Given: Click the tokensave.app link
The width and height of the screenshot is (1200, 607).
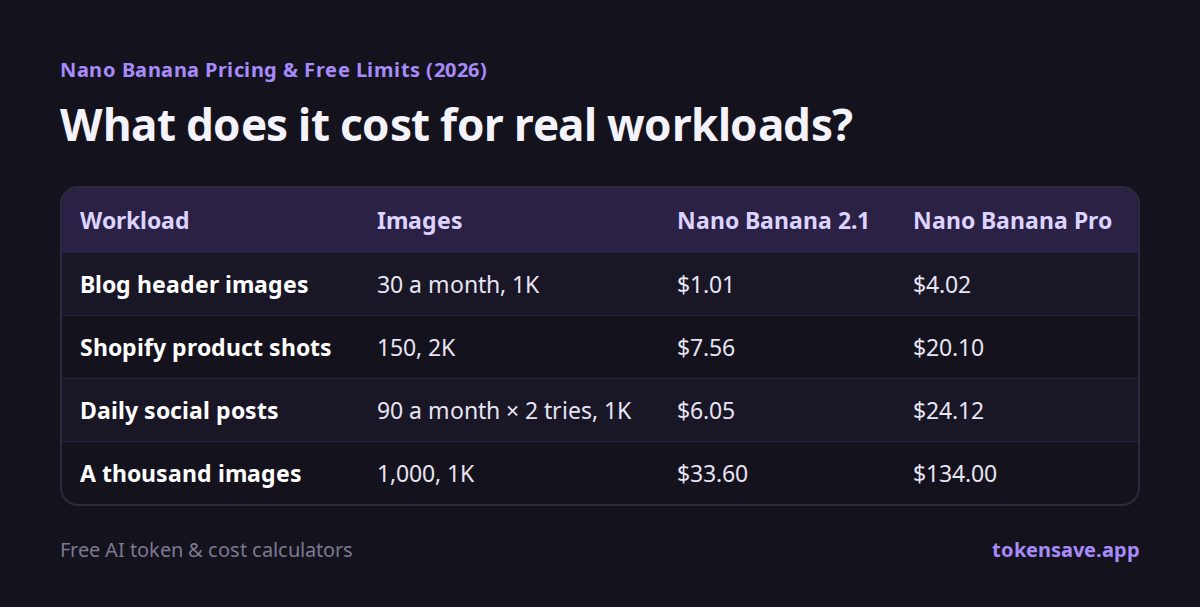Looking at the screenshot, I should pyautogui.click(x=1065, y=550).
